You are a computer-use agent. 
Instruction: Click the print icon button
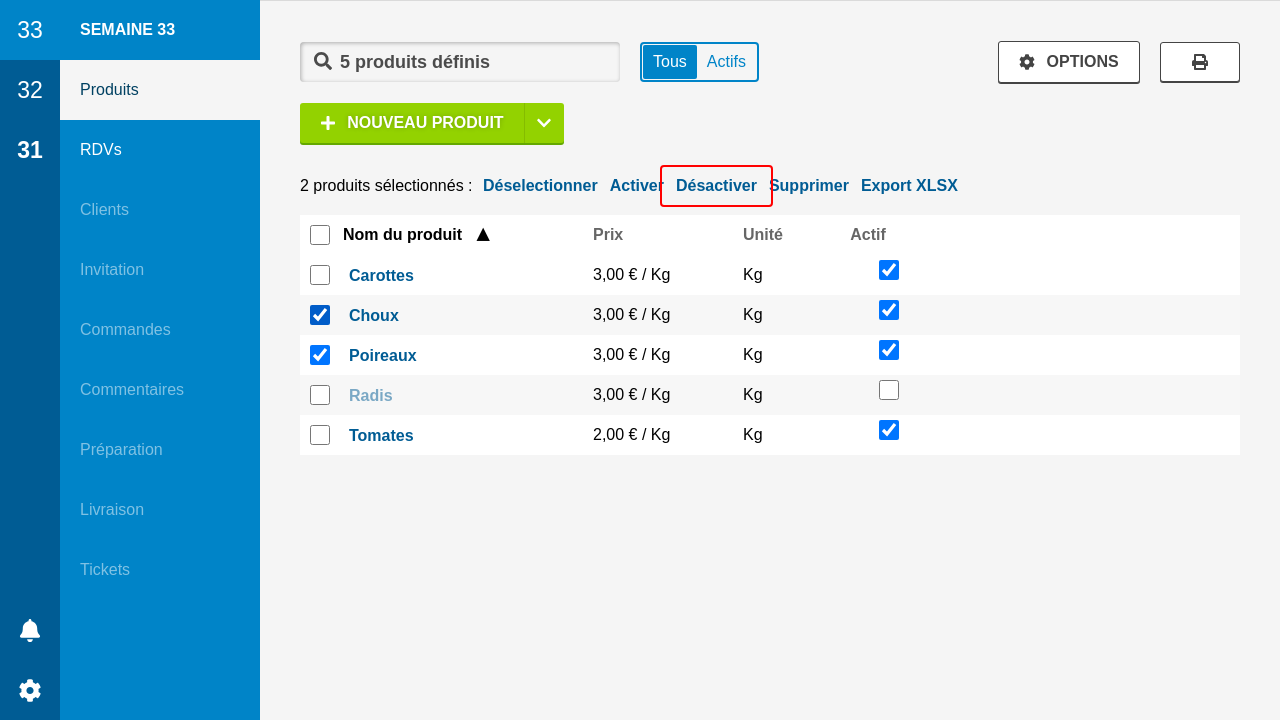[x=1199, y=62]
